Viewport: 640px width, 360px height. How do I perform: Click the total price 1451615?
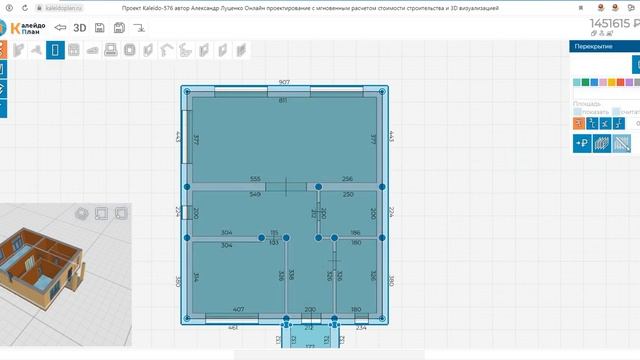coord(615,24)
